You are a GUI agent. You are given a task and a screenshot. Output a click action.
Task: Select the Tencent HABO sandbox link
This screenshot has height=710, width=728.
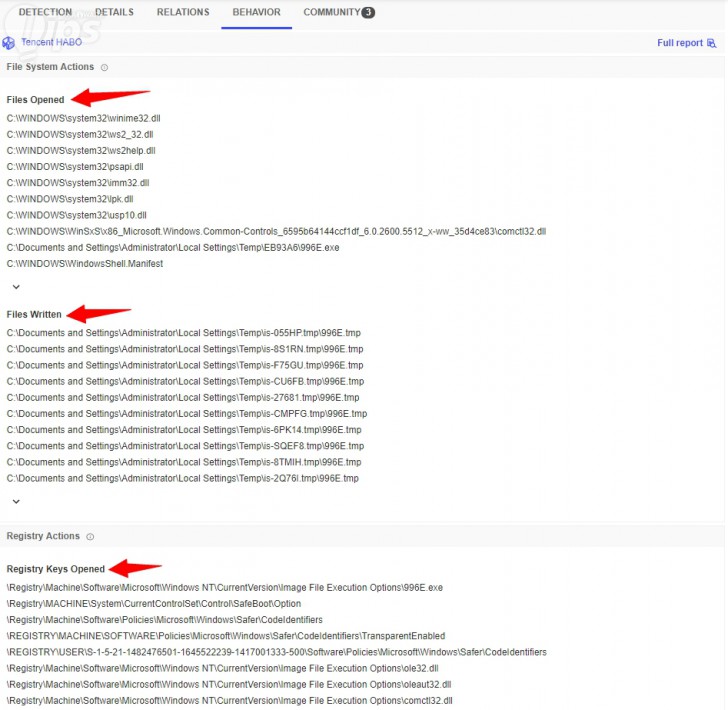point(51,42)
